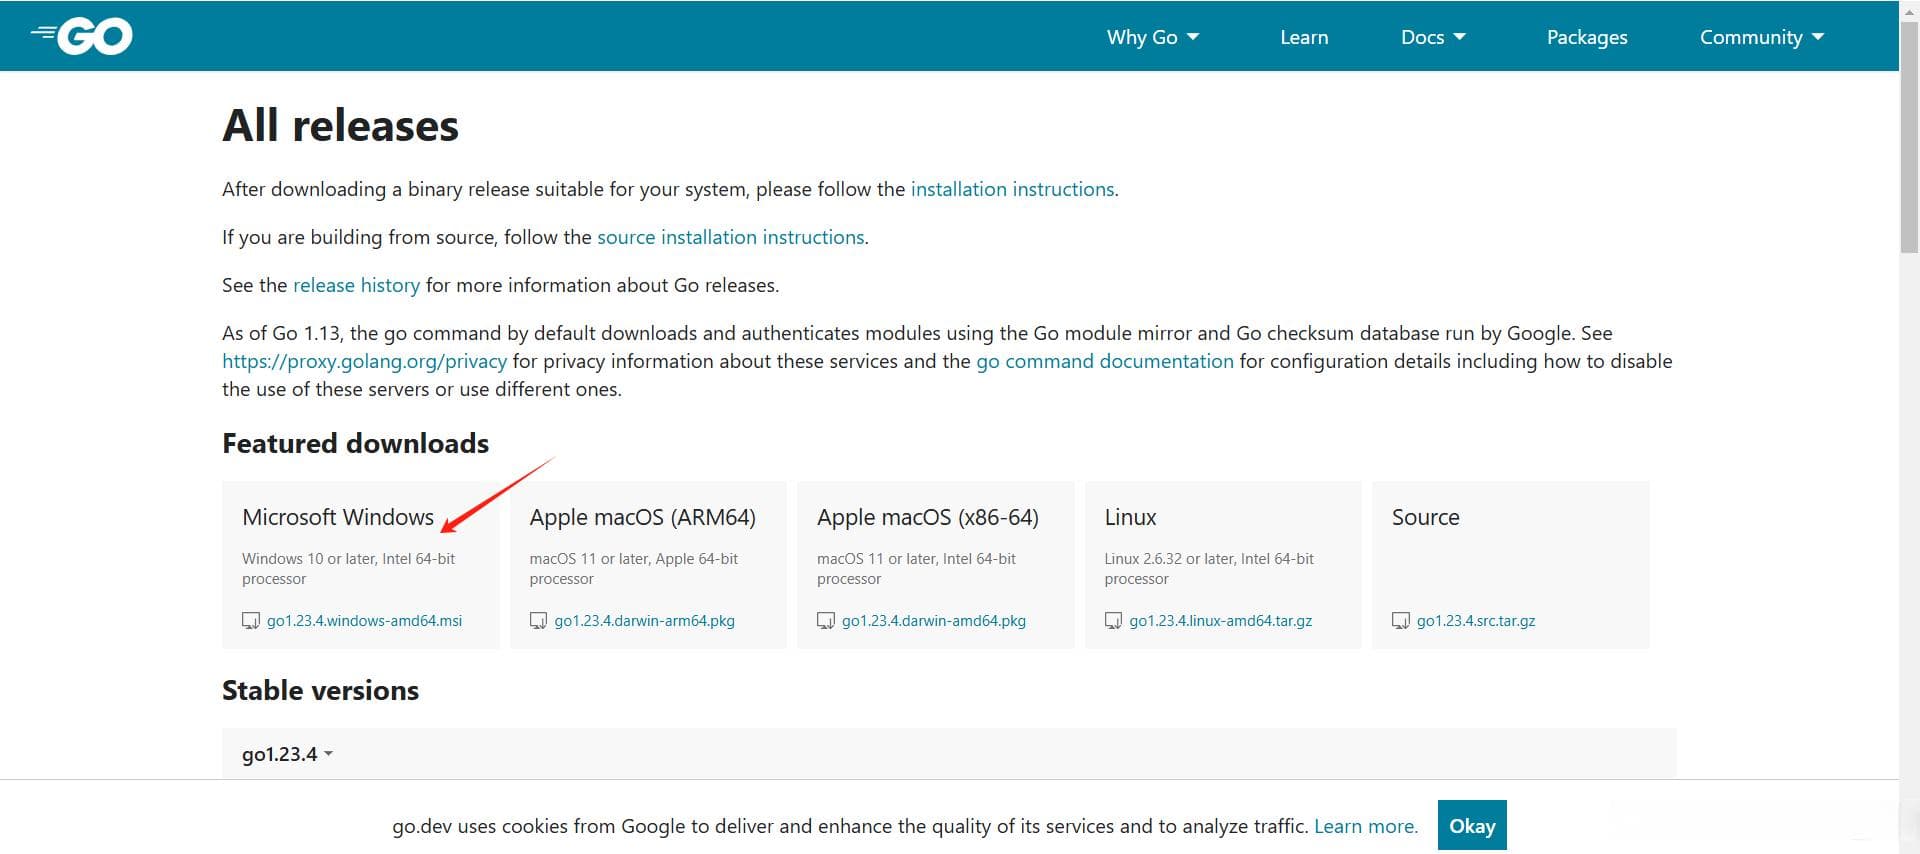Viewport: 1920px width, 854px height.
Task: Open the installation instructions link
Action: (1012, 189)
